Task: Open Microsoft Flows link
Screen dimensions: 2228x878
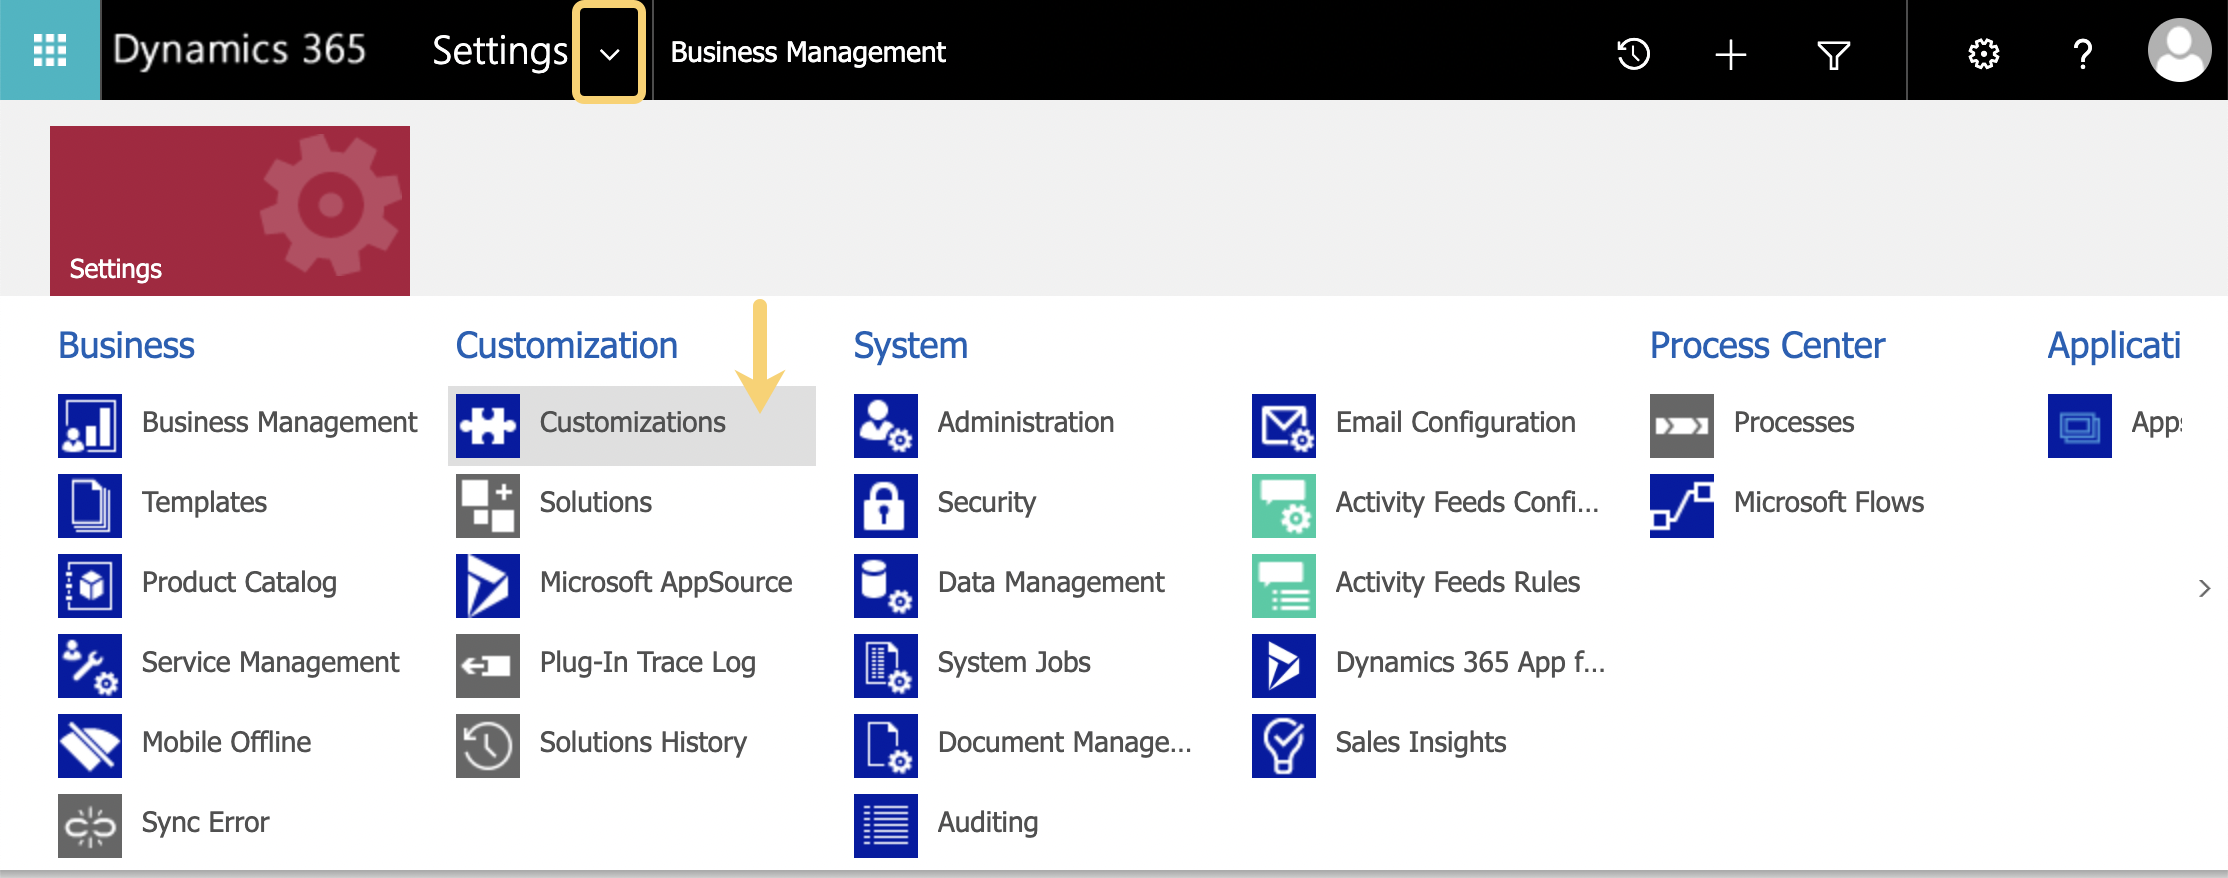Action: [x=1829, y=502]
